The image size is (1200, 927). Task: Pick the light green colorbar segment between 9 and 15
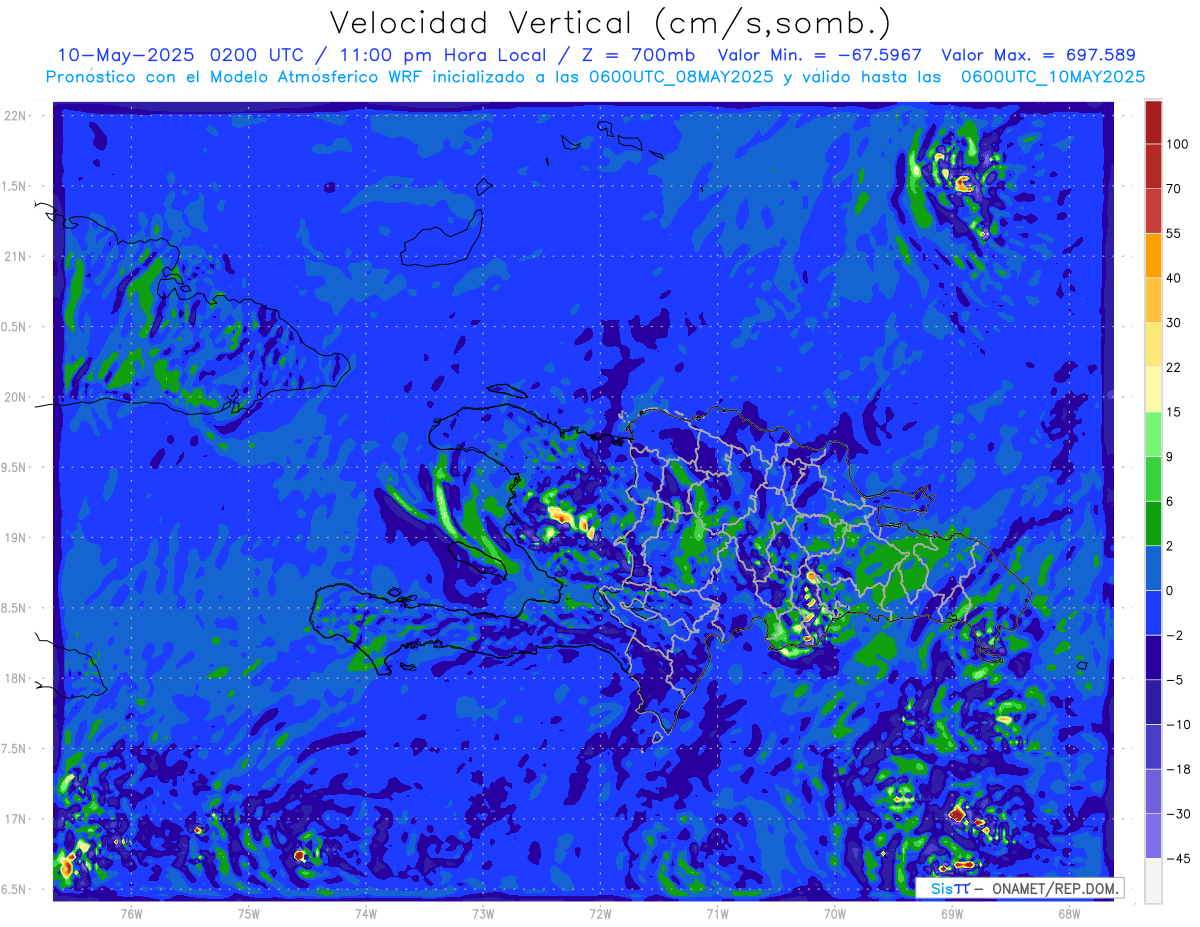click(1153, 435)
